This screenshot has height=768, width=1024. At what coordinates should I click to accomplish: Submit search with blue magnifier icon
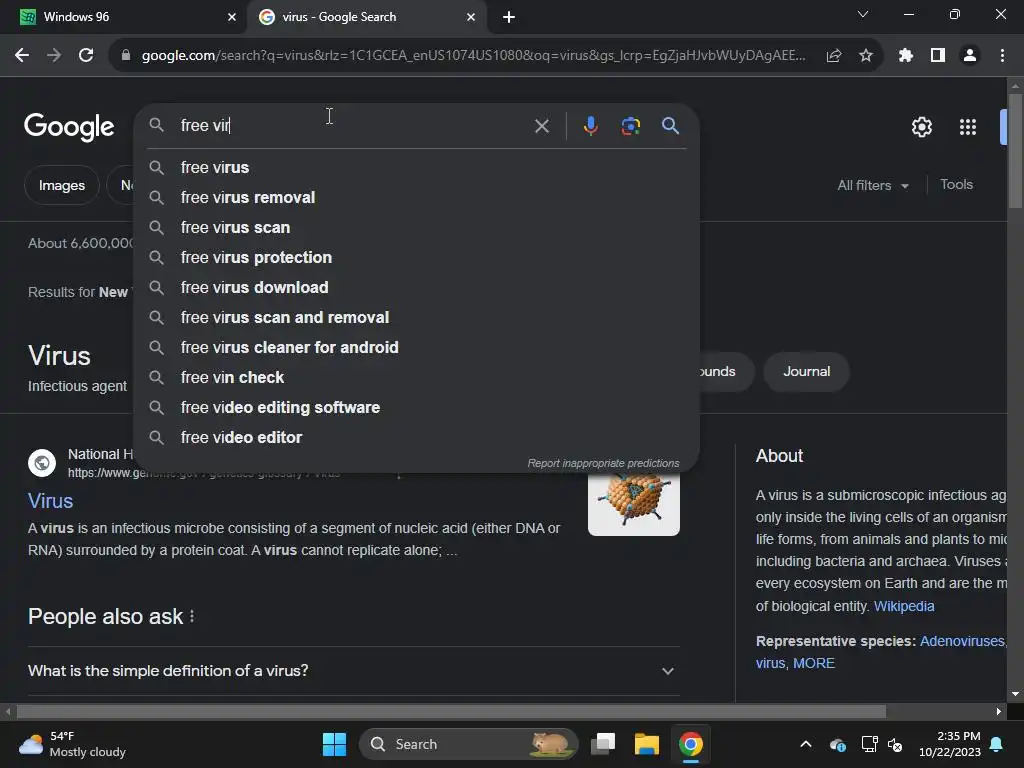click(670, 125)
